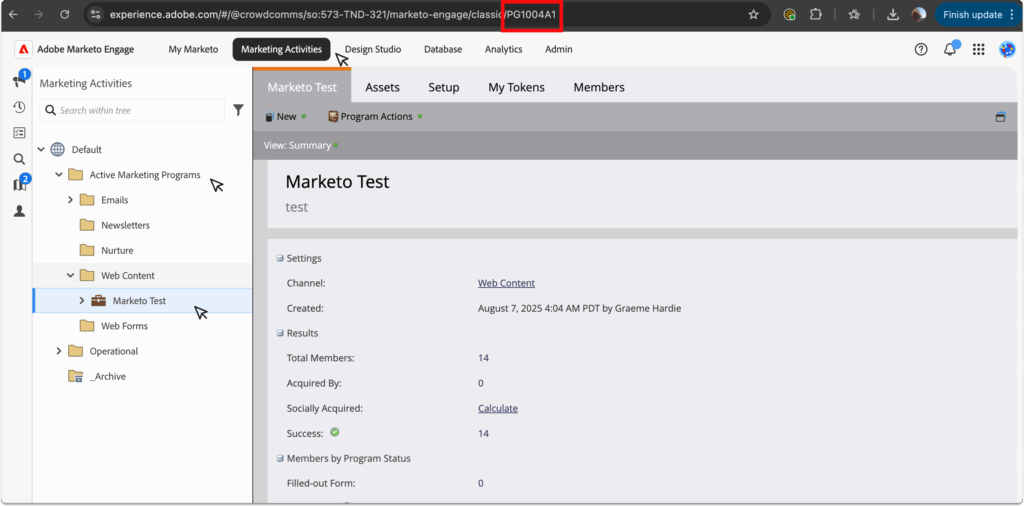Switch to the My Tokens tab
Screen dimensions: 1024x506
516,87
